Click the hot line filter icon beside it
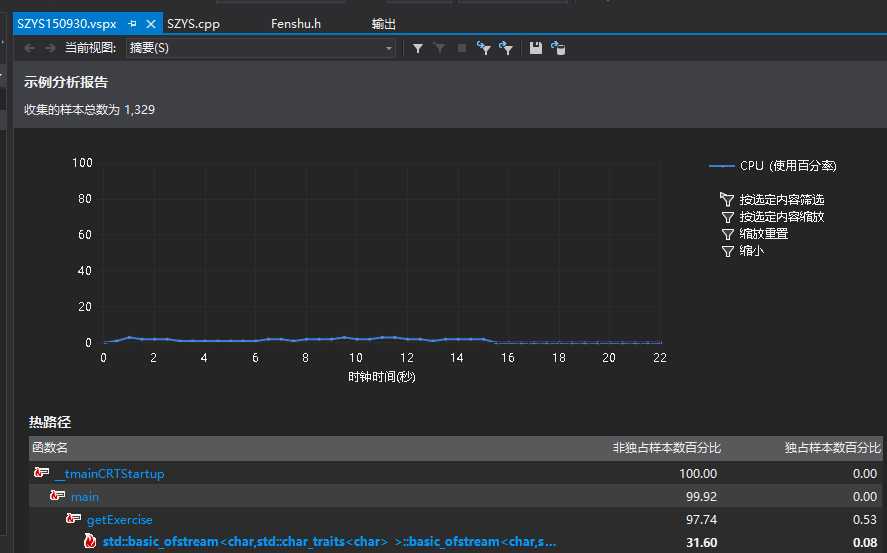The height and width of the screenshot is (553, 887). [506, 48]
